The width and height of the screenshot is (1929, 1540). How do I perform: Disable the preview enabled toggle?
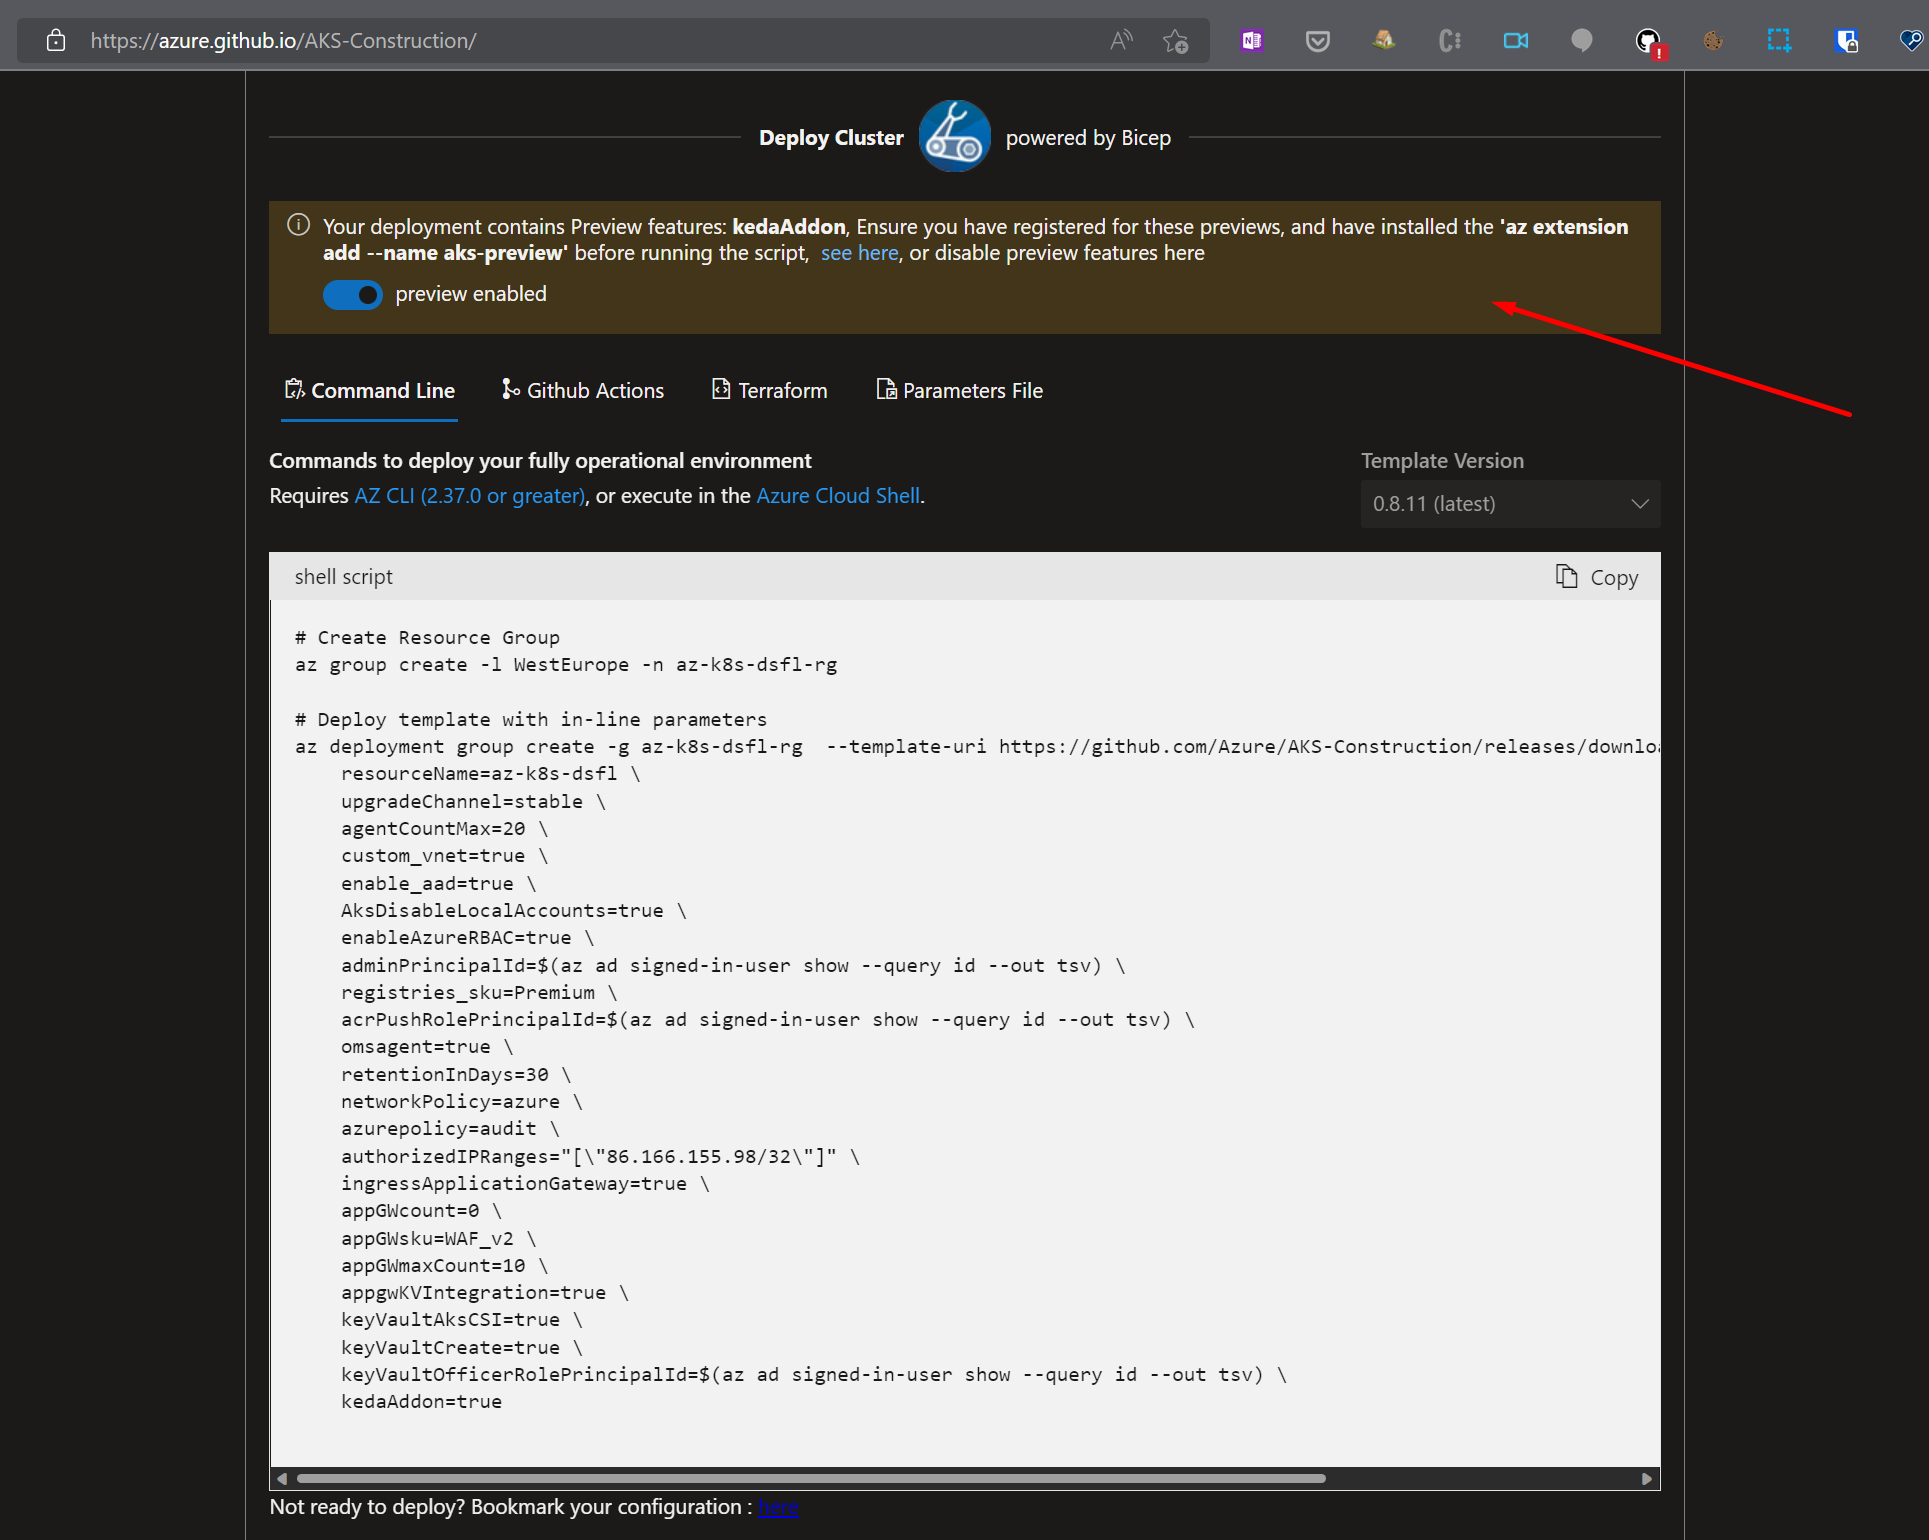[x=352, y=294]
